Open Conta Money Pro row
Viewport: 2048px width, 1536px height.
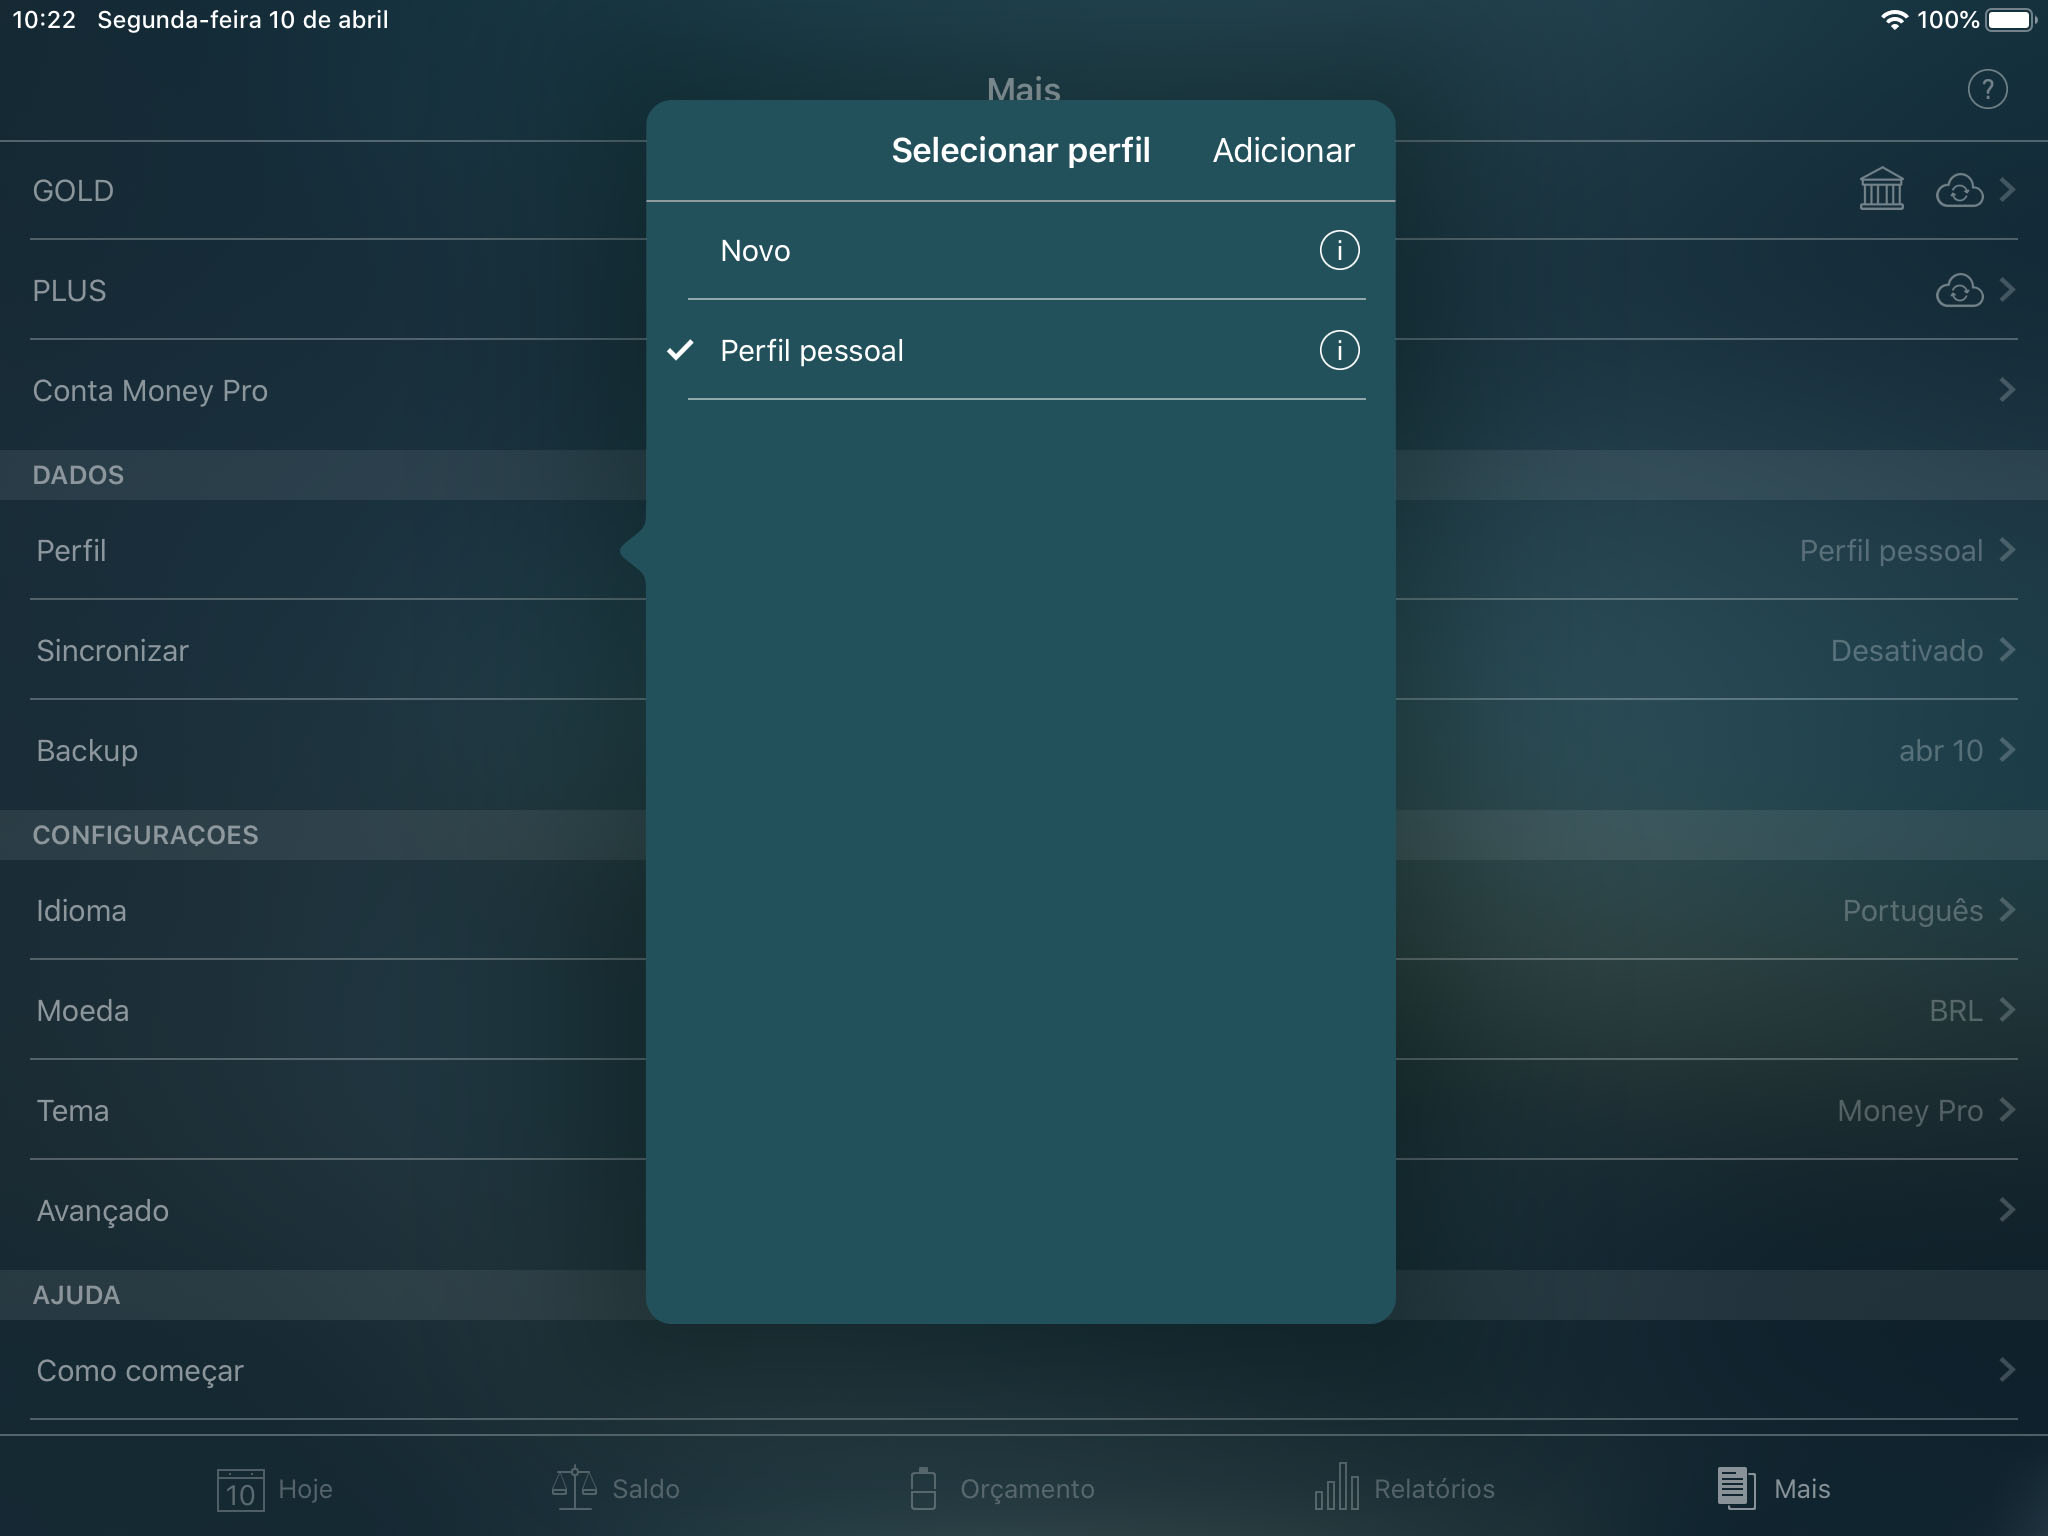pos(1024,390)
